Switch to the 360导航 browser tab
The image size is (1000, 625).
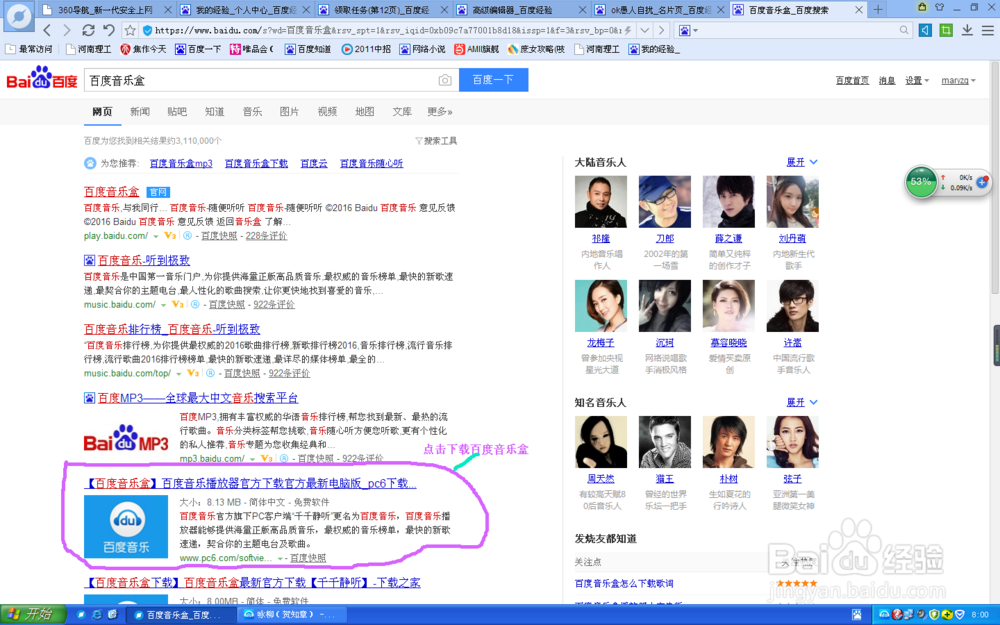pyautogui.click(x=106, y=10)
